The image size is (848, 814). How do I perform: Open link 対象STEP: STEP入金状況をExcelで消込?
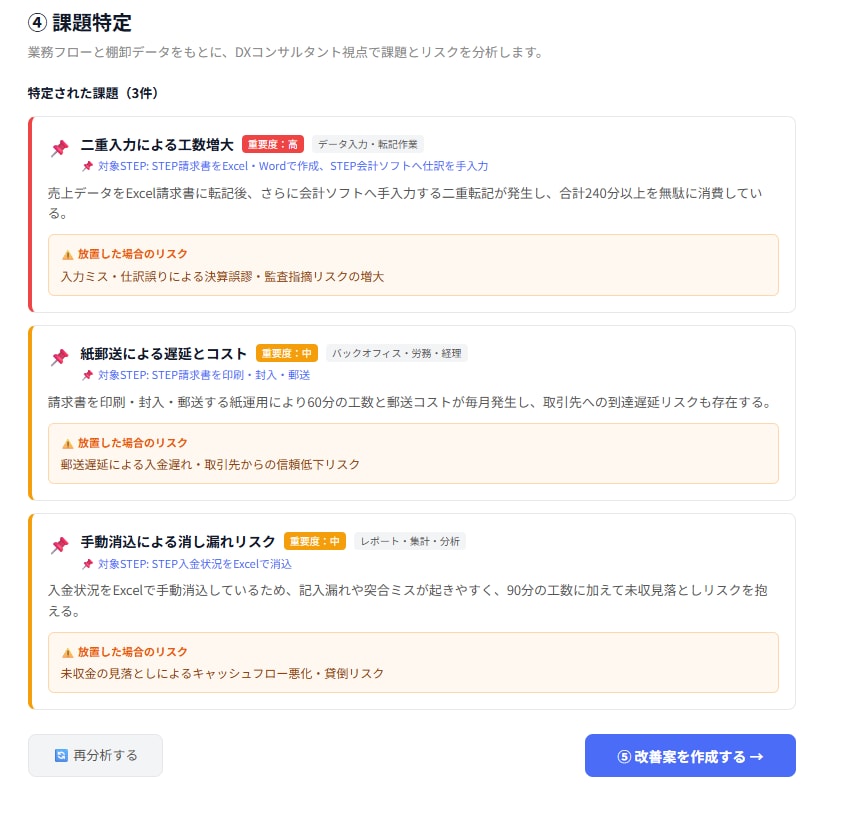[x=195, y=564]
